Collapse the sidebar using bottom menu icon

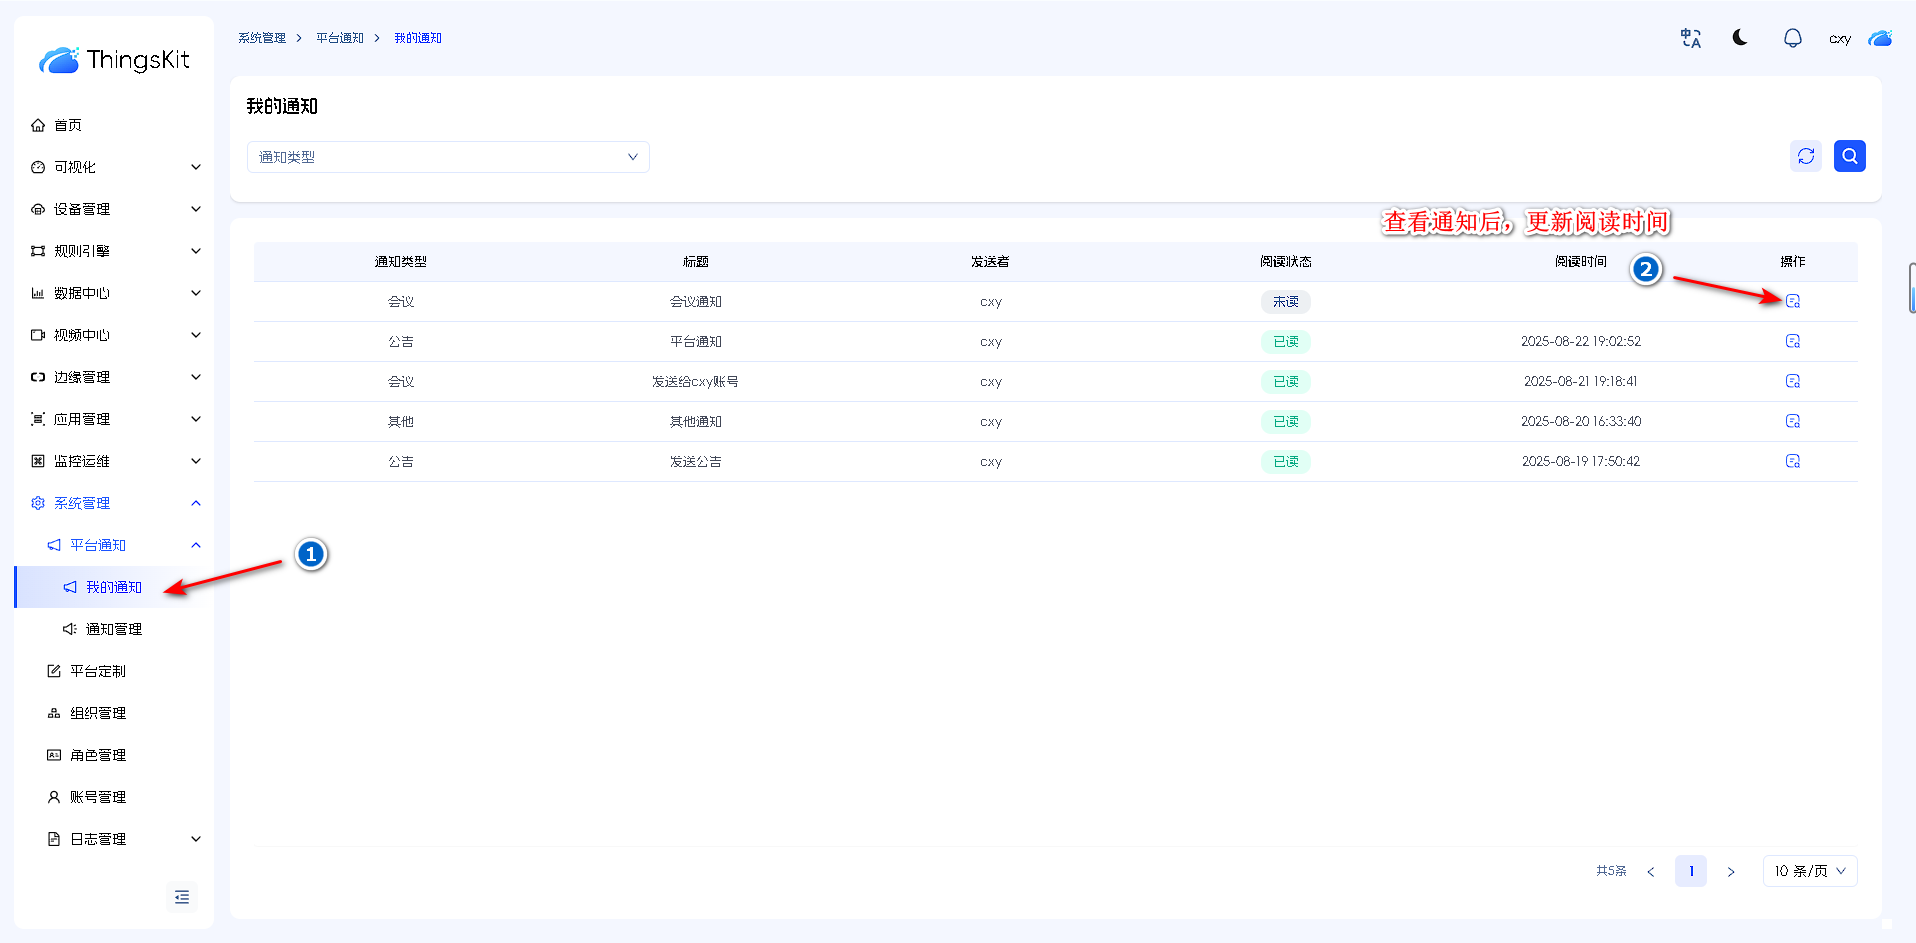pos(181,897)
